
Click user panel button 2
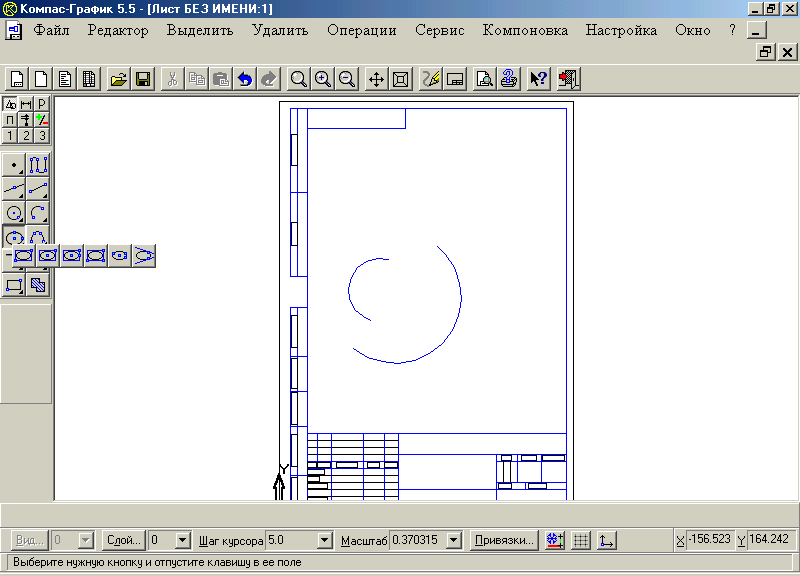26,136
